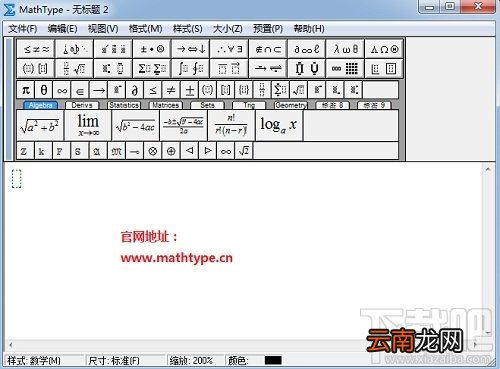Screen dimensions: 500x369
Task: Open the underbar and overbar templates palette
Action: (229, 69)
